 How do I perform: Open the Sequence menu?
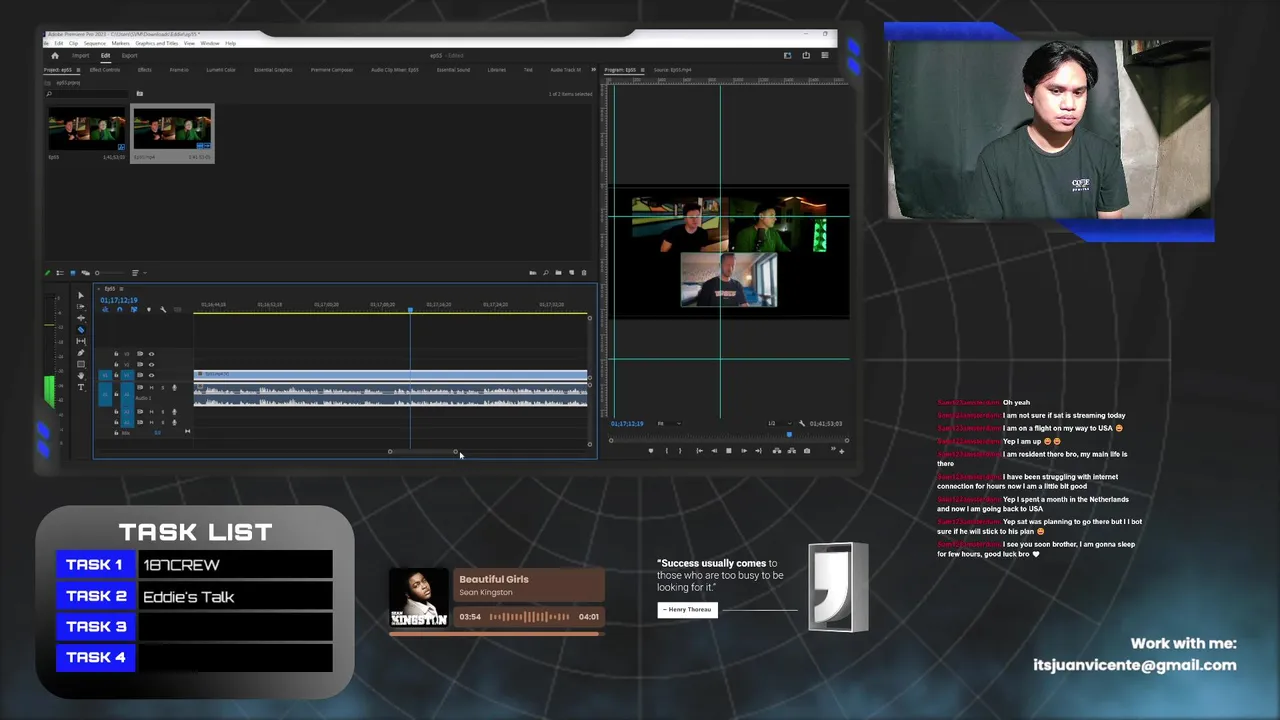point(95,43)
